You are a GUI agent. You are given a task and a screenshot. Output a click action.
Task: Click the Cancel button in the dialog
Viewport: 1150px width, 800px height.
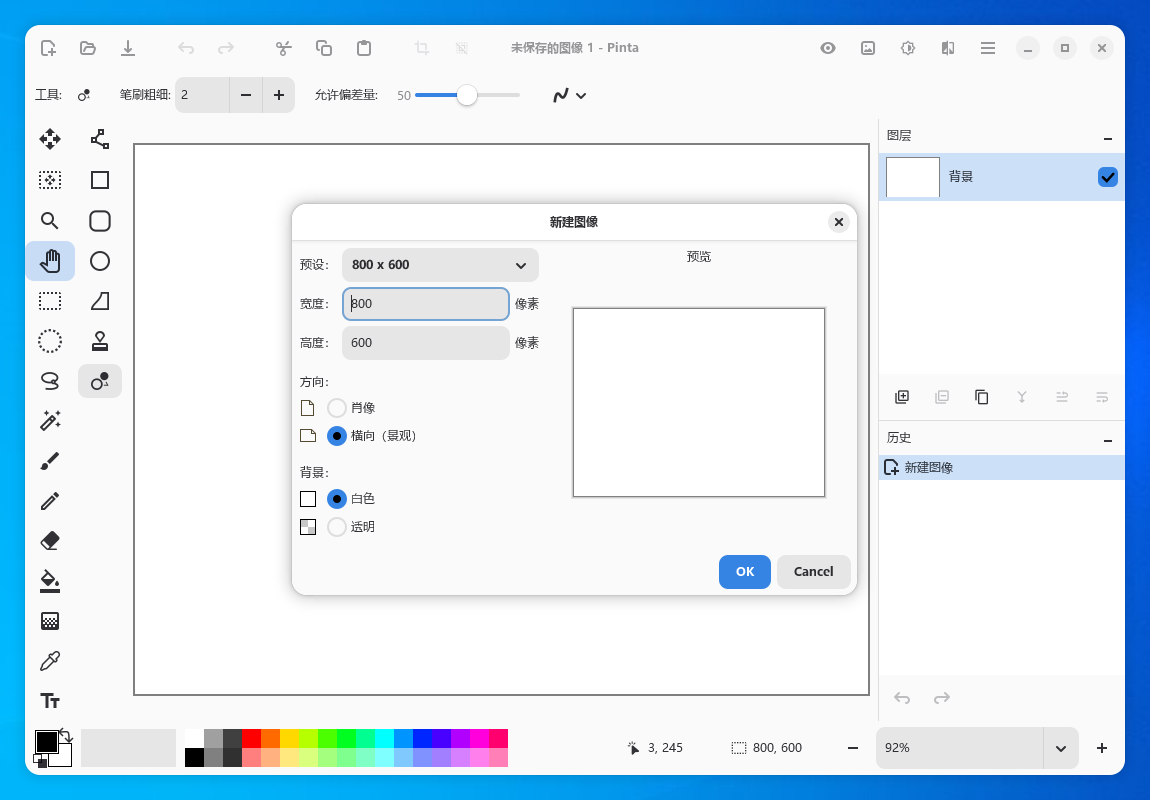click(x=813, y=571)
